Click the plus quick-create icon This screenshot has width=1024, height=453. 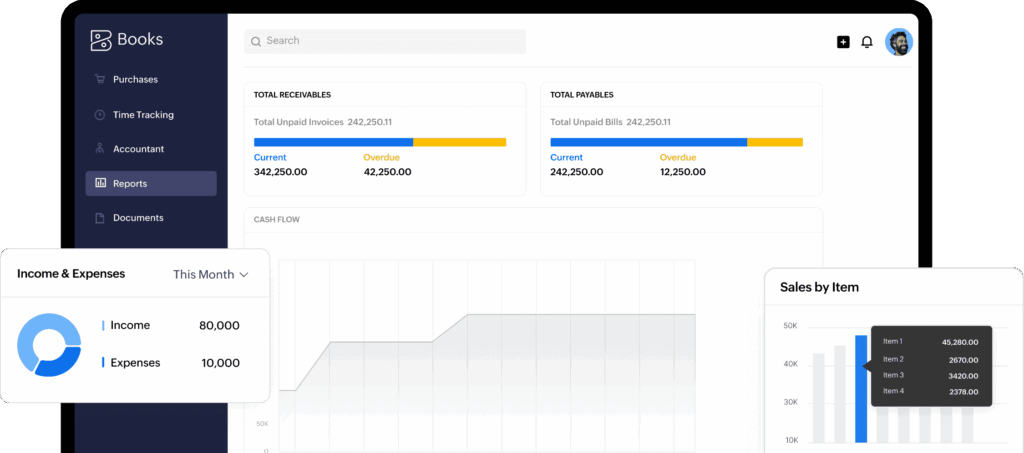pos(843,42)
